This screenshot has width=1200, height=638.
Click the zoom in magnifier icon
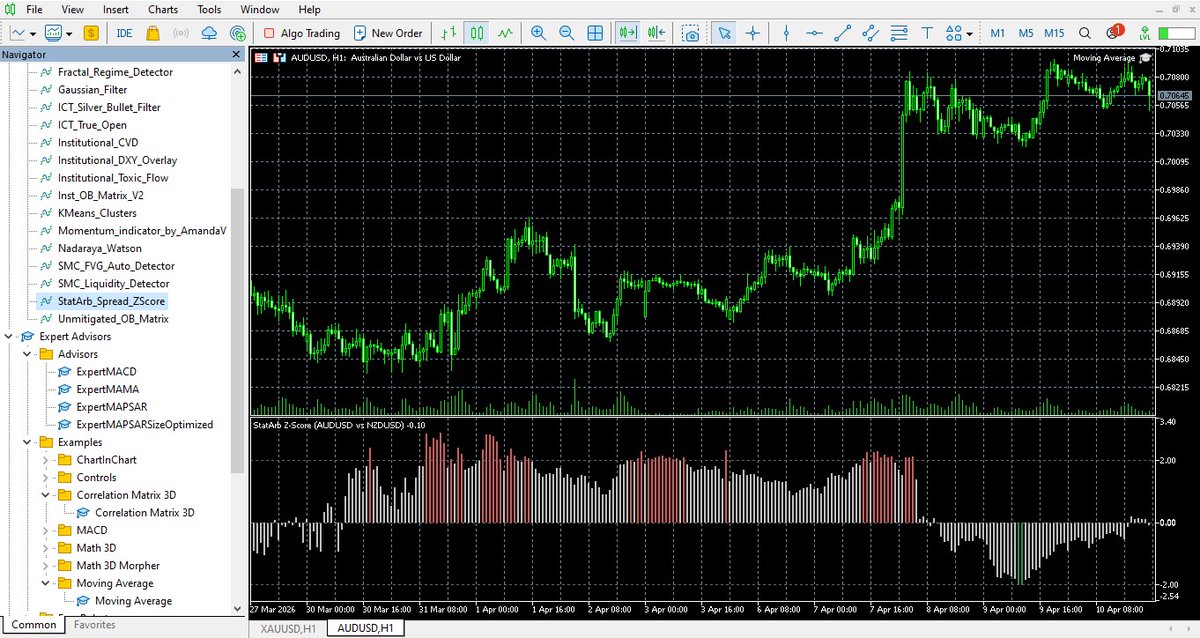click(x=539, y=33)
